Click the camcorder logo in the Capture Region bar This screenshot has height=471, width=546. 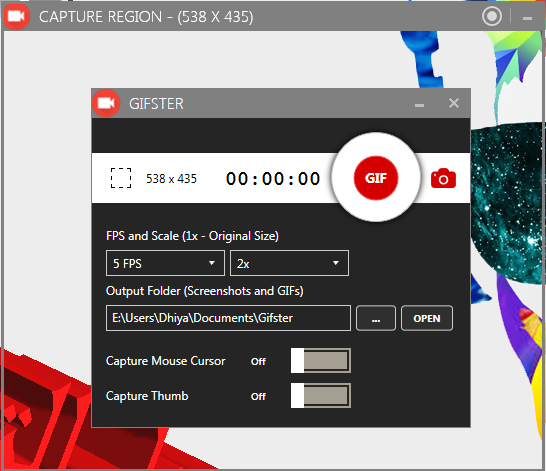point(16,16)
